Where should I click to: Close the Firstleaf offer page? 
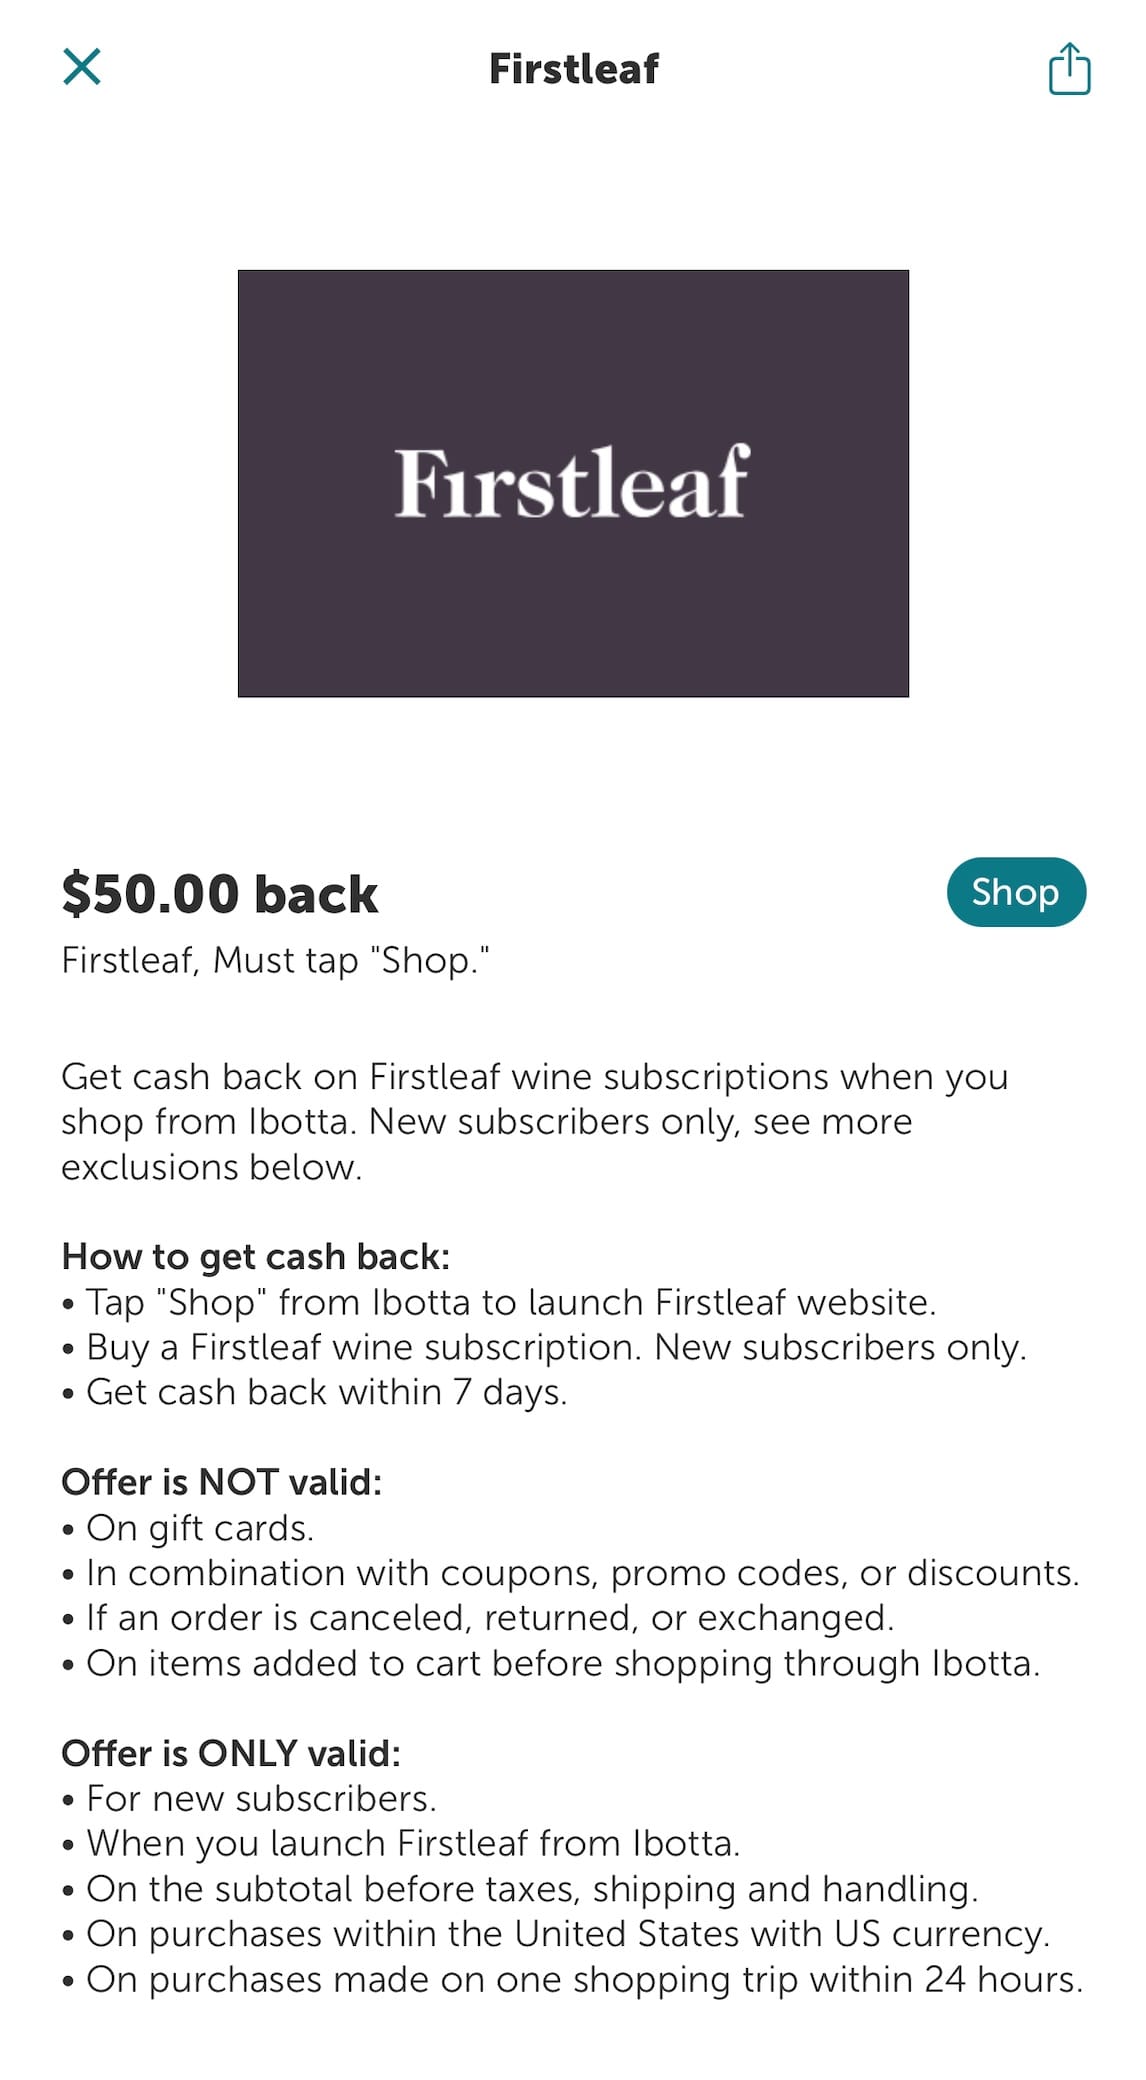click(x=82, y=67)
